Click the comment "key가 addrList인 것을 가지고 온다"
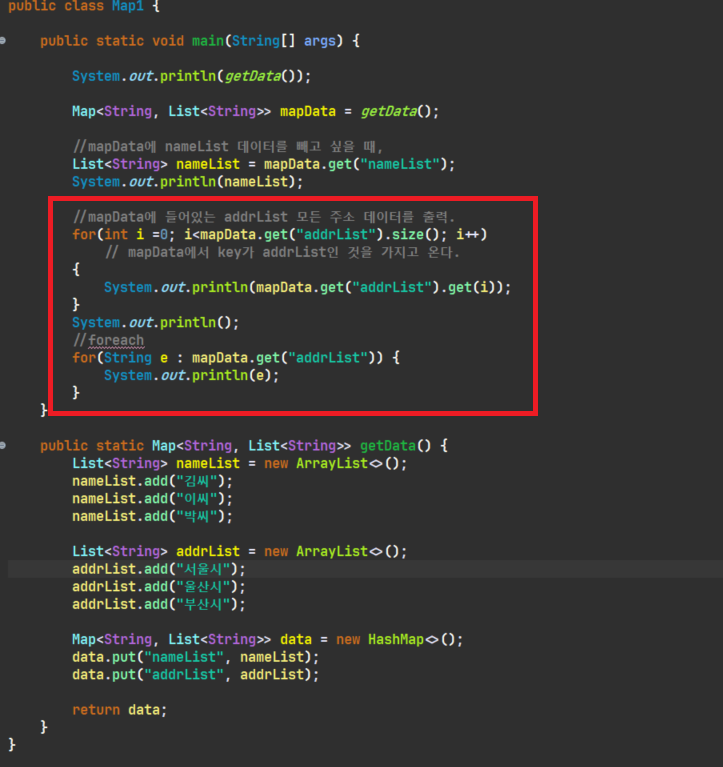Viewport: 723px width, 767px height. click(282, 252)
